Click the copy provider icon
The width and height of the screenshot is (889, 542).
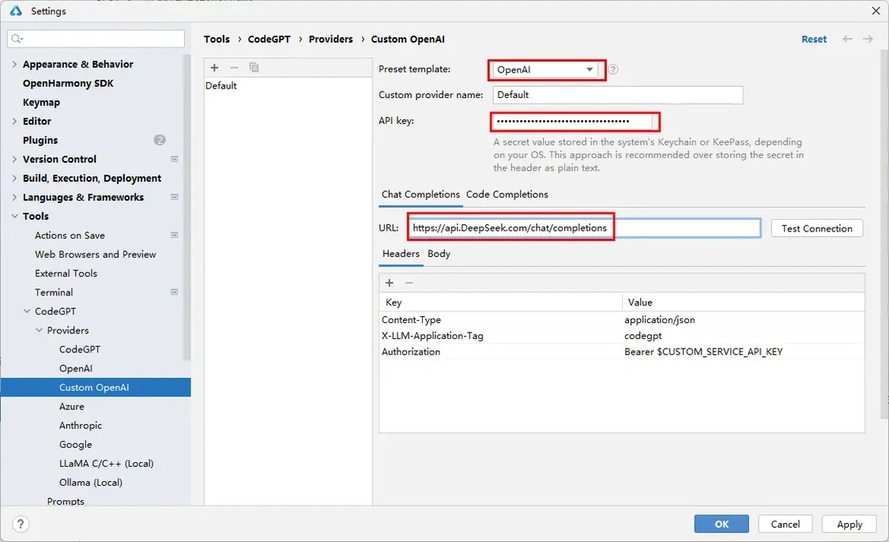pyautogui.click(x=254, y=67)
